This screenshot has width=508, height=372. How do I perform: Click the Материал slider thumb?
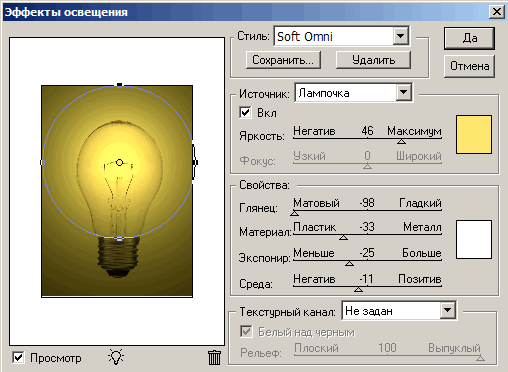click(343, 237)
